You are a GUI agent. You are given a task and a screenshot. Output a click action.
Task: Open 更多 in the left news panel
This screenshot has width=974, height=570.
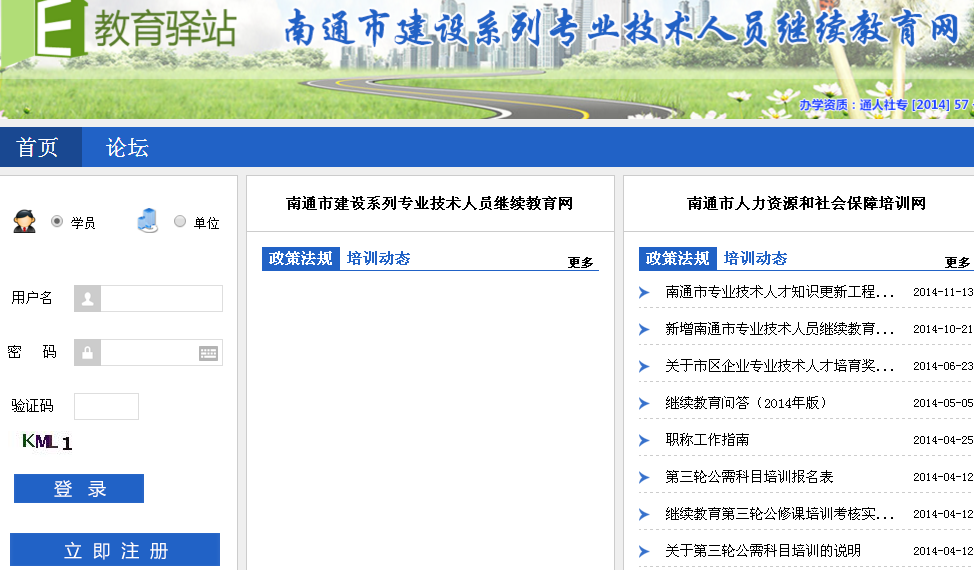point(581,262)
